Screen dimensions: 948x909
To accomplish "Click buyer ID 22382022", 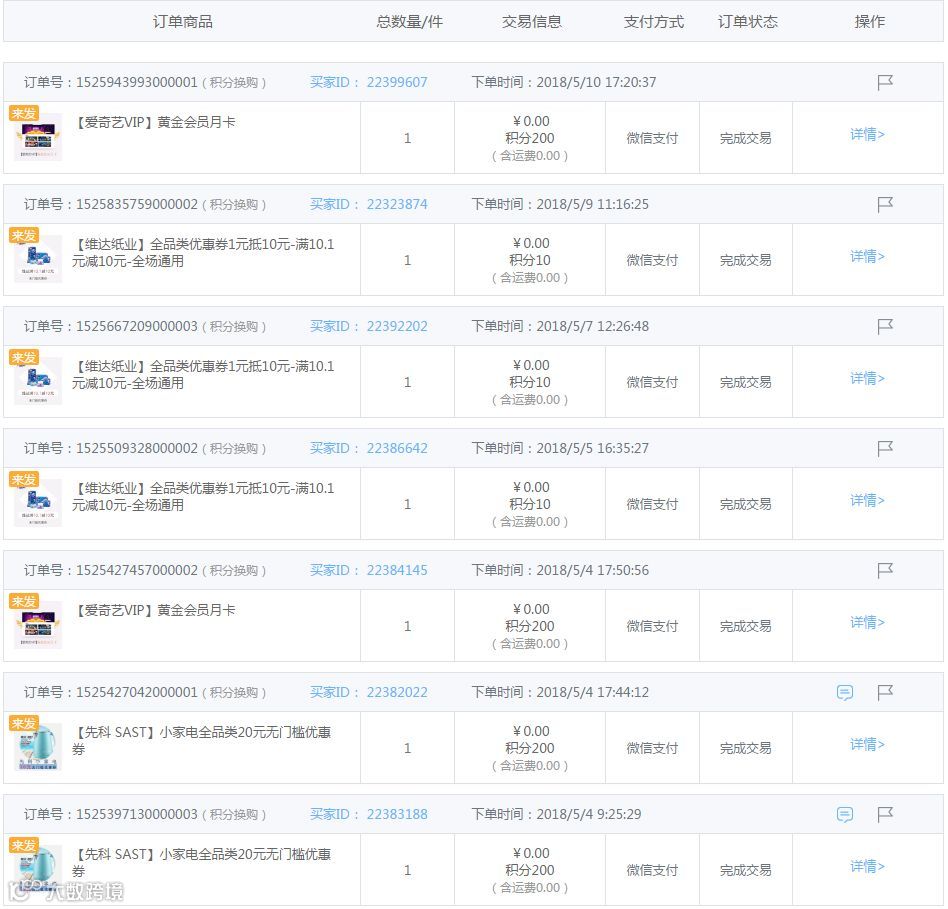I will [x=397, y=692].
